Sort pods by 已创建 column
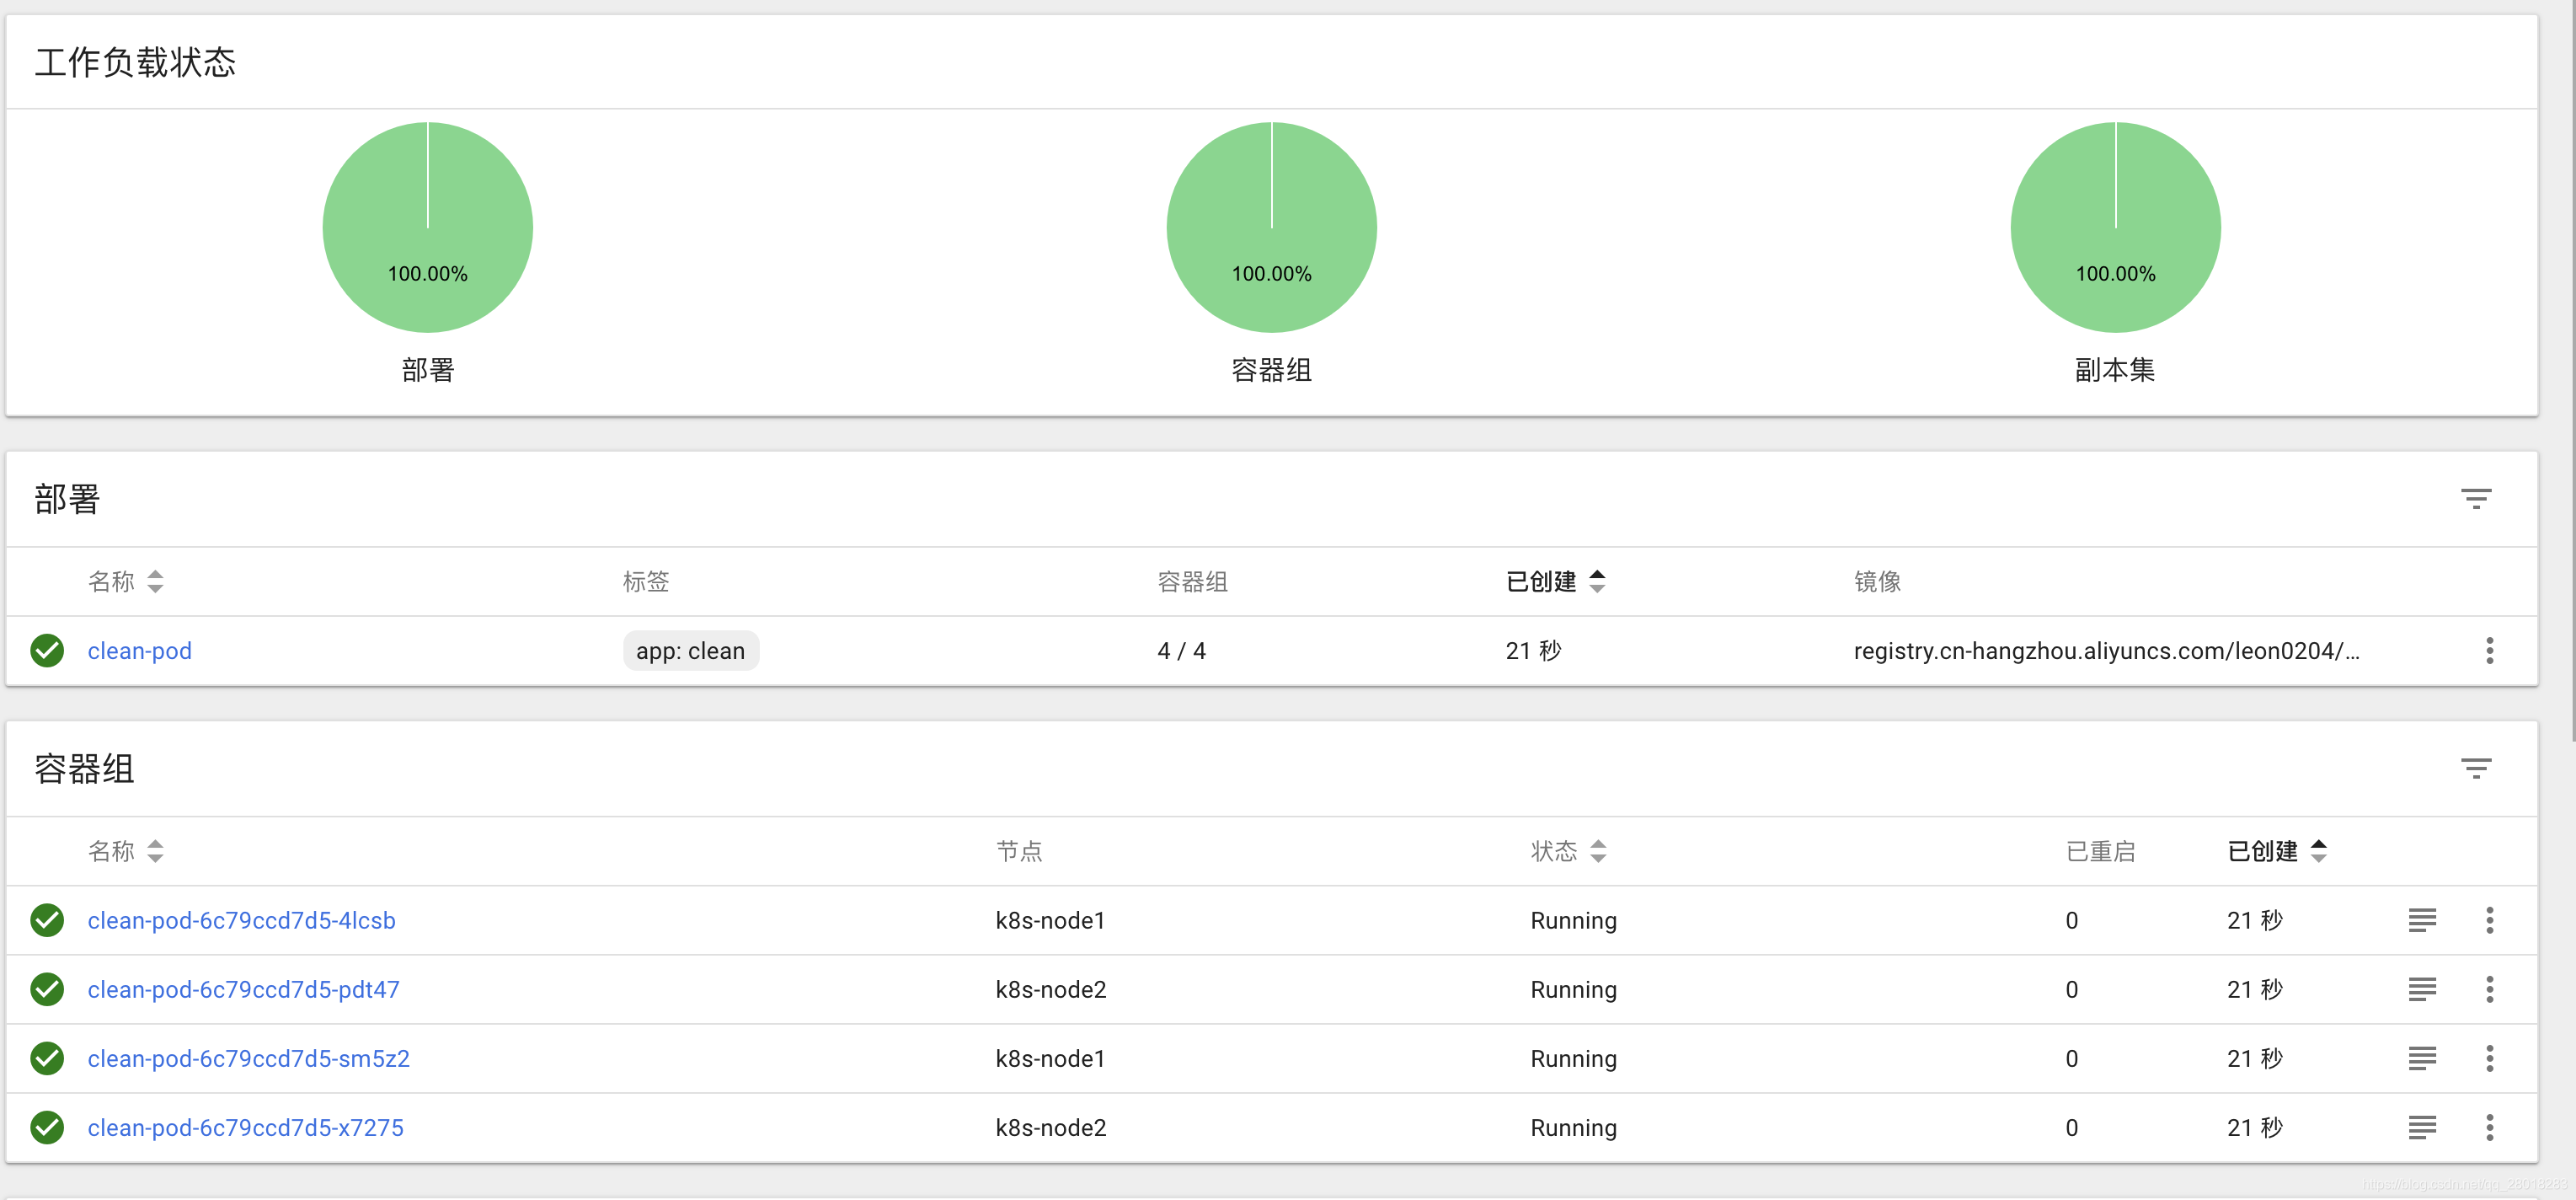 (x=2277, y=851)
